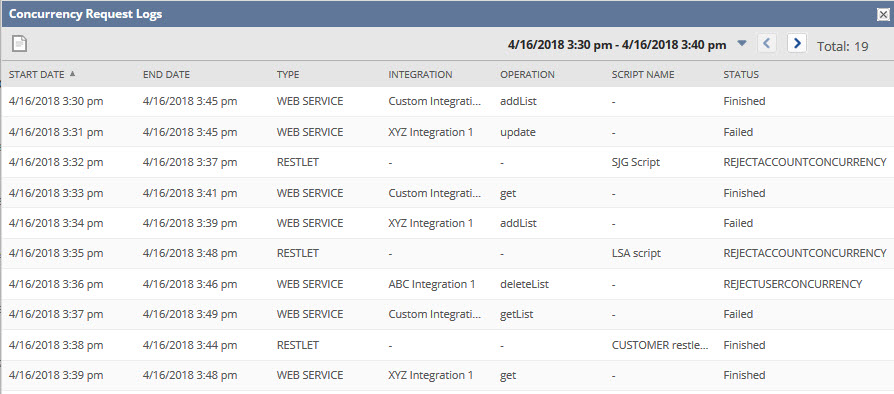Click the LSA script name cell
894x394 pixels.
[636, 253]
